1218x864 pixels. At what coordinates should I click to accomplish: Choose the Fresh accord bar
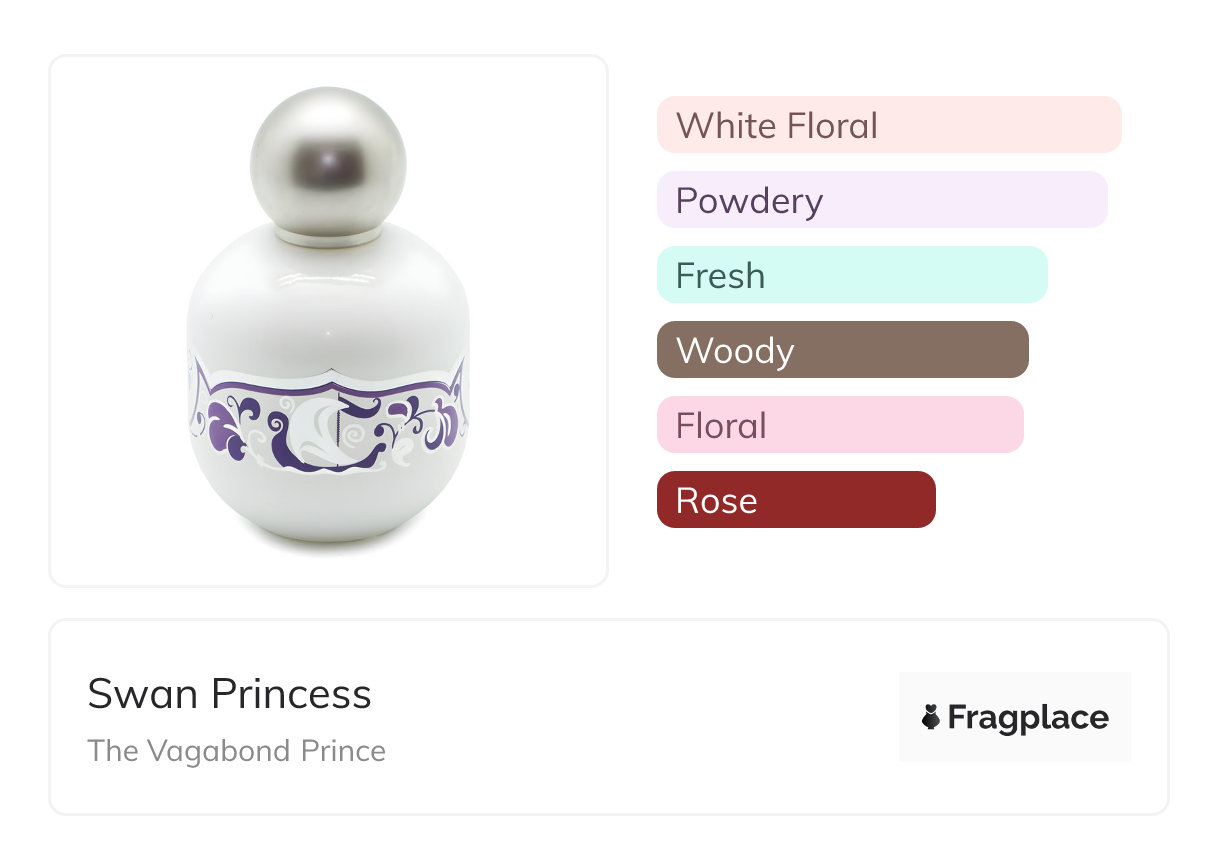pyautogui.click(x=852, y=275)
